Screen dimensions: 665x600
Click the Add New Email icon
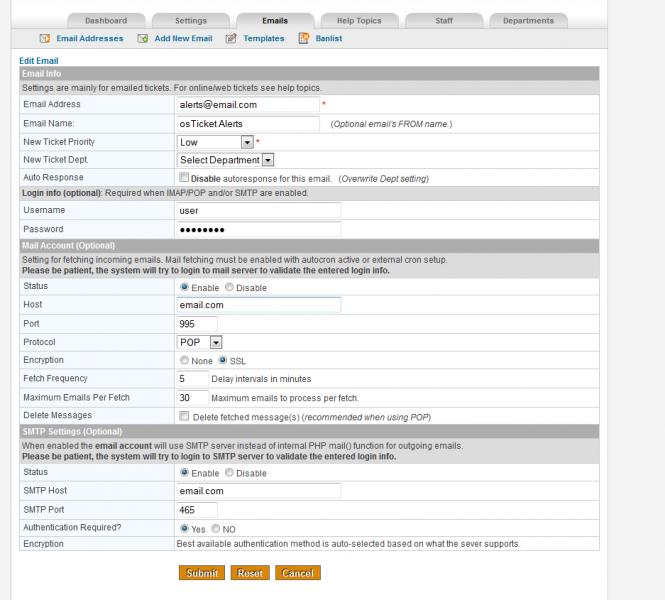[x=144, y=39]
